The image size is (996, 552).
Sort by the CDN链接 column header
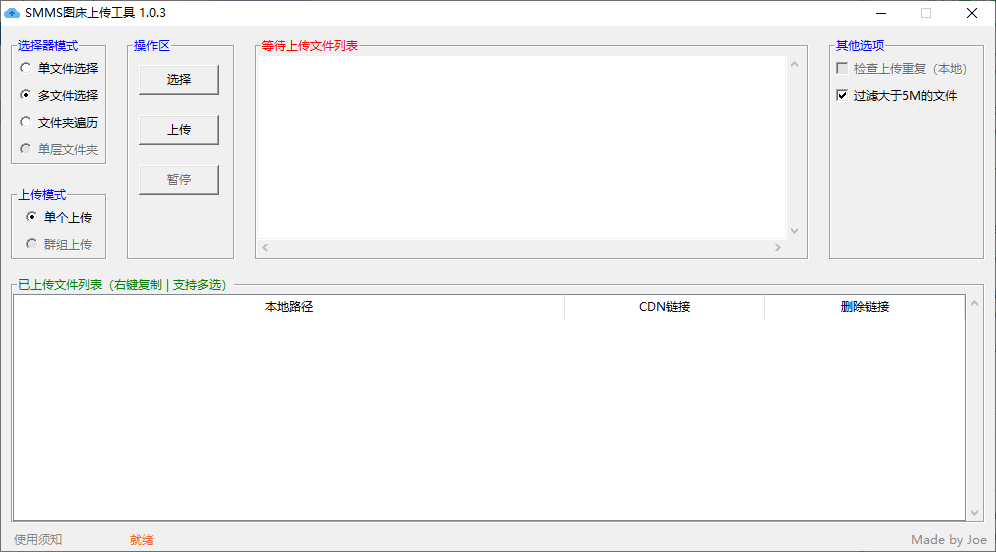point(664,307)
